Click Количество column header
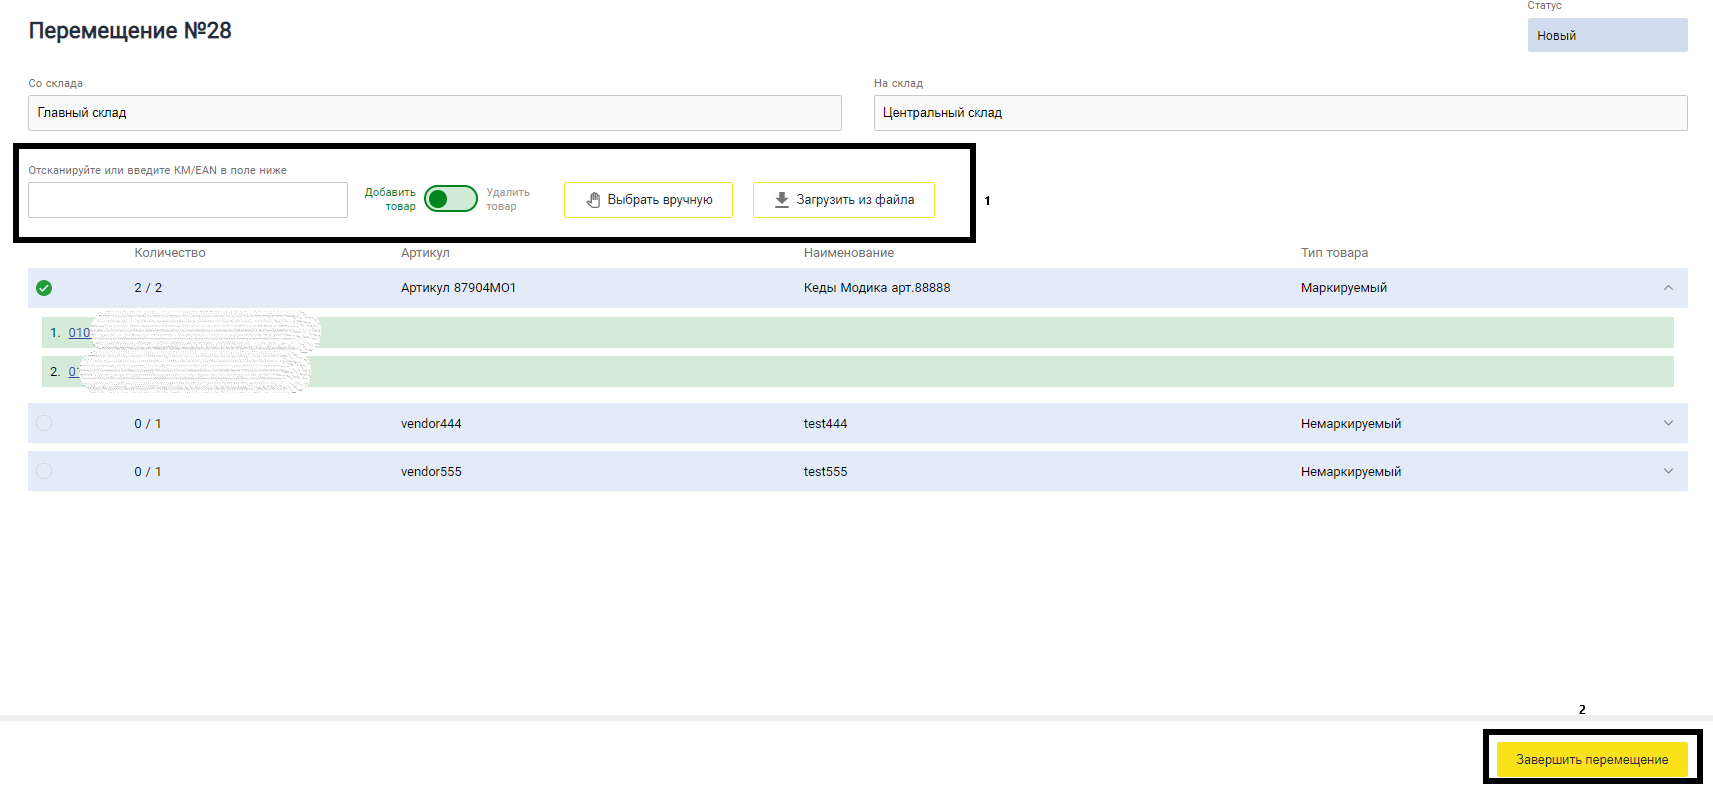The height and width of the screenshot is (788, 1713). click(x=170, y=253)
